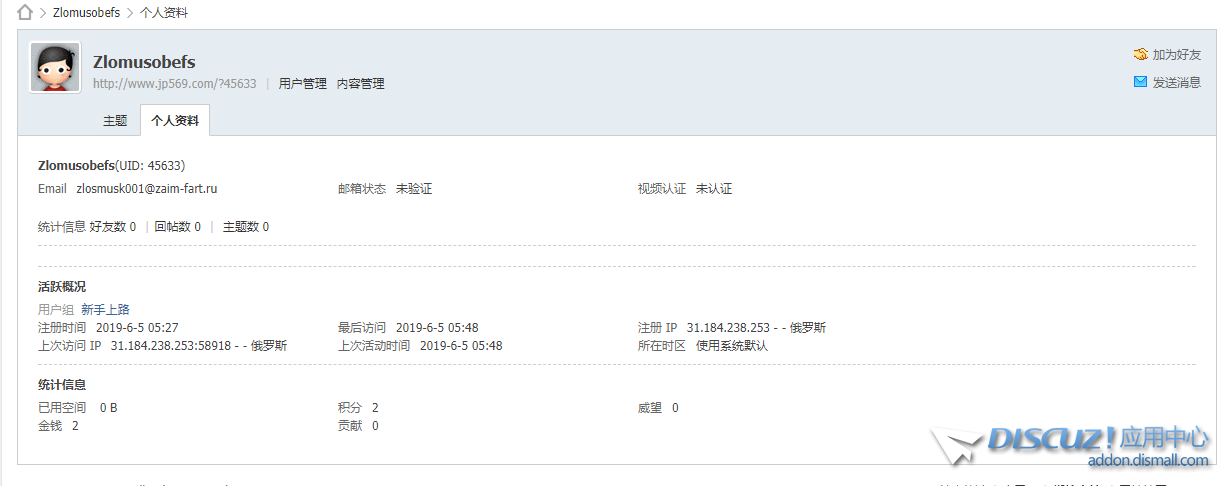The width and height of the screenshot is (1227, 486).
Task: Click the zlosmusk001@zaim-fart.ru email address
Action: pyautogui.click(x=147, y=189)
